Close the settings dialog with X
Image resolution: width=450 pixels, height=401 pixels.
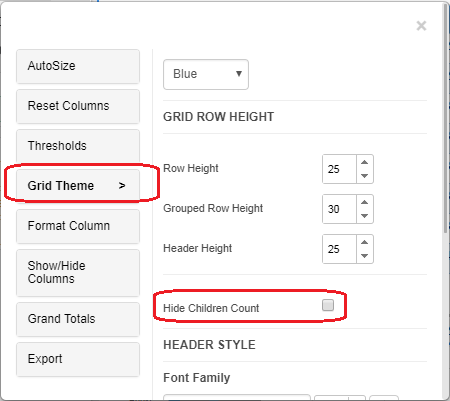point(421,26)
